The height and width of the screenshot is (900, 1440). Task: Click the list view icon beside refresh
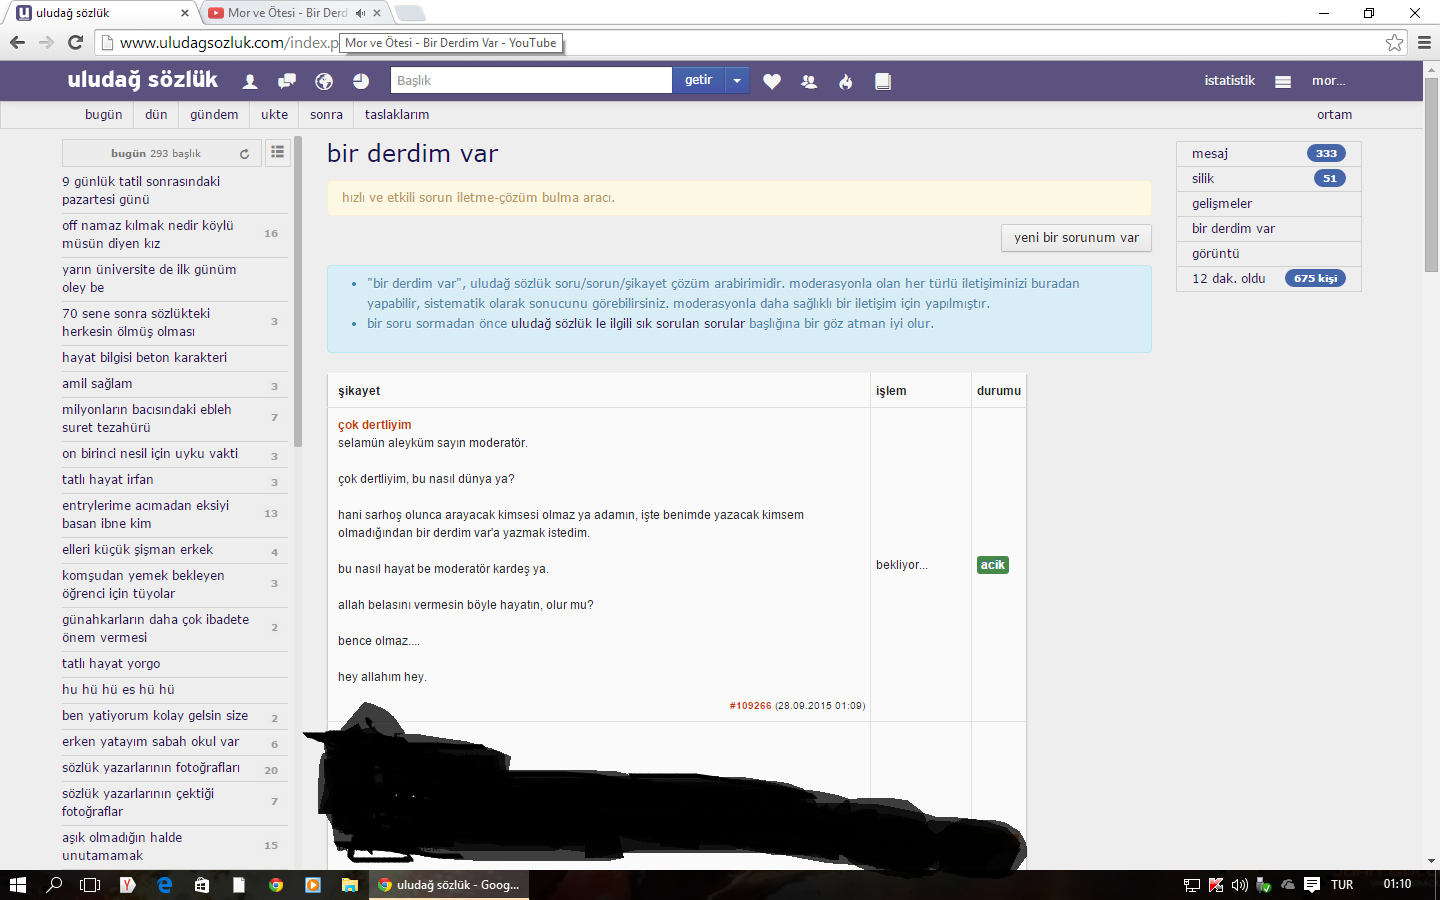click(x=278, y=153)
